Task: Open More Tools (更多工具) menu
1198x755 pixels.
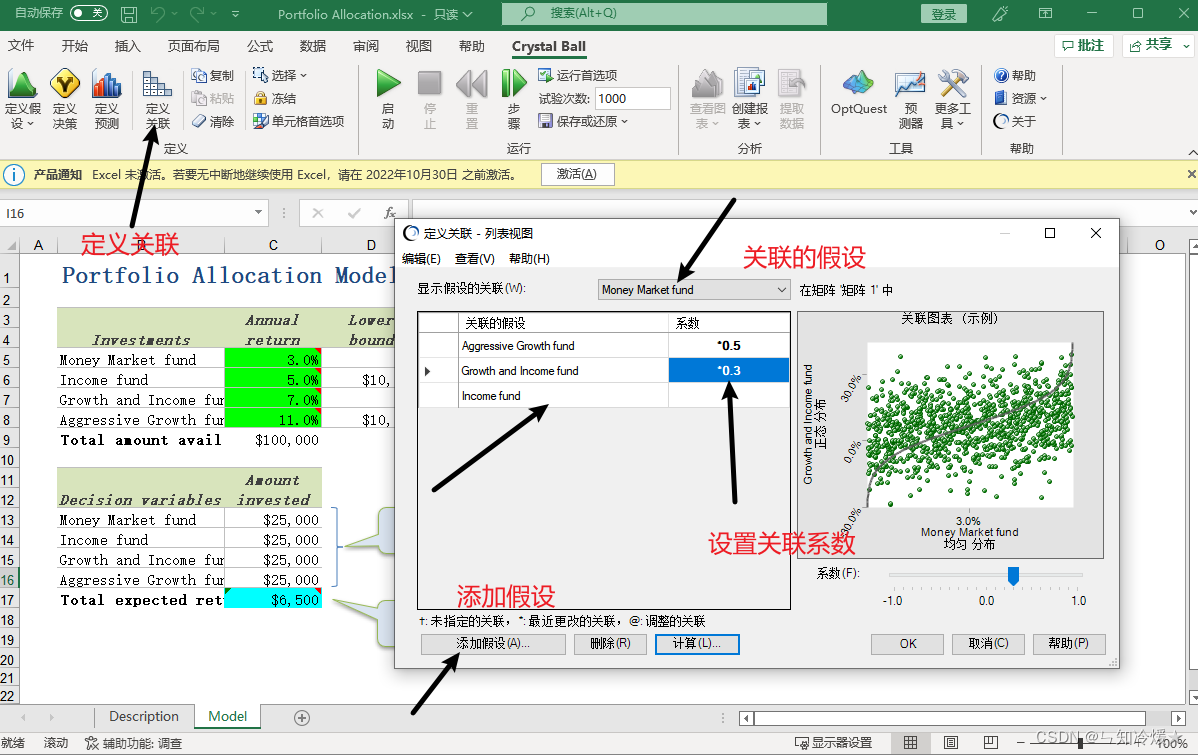Action: coord(953,99)
